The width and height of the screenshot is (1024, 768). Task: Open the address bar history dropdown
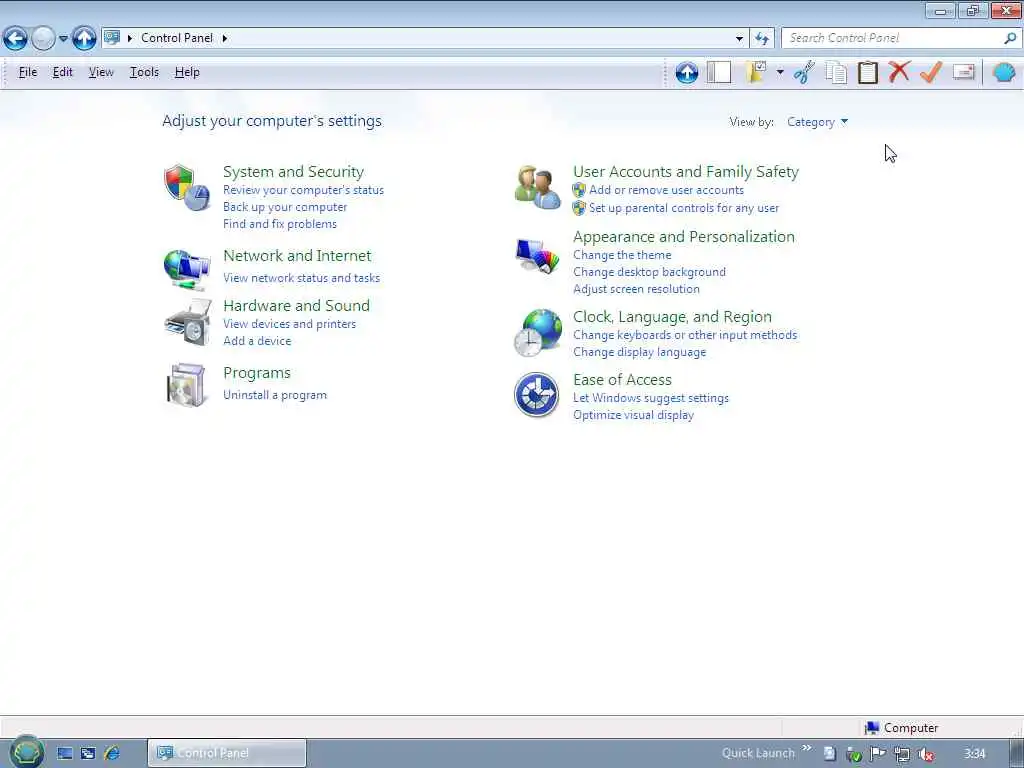pos(739,39)
